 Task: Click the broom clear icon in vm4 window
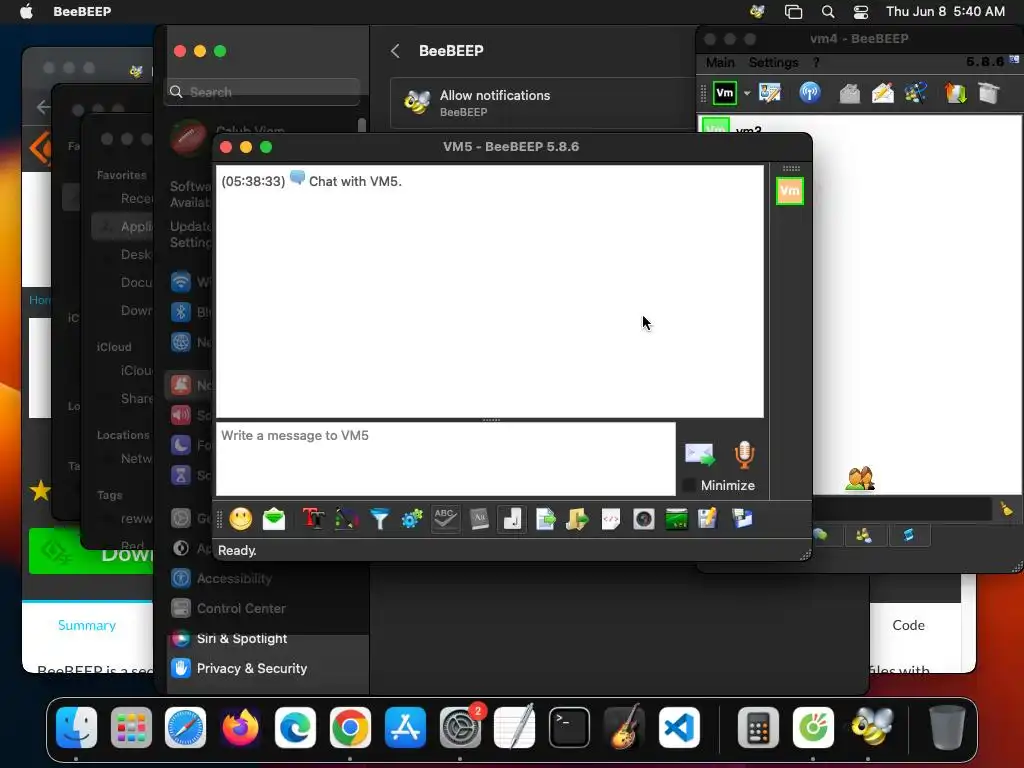[1006, 509]
